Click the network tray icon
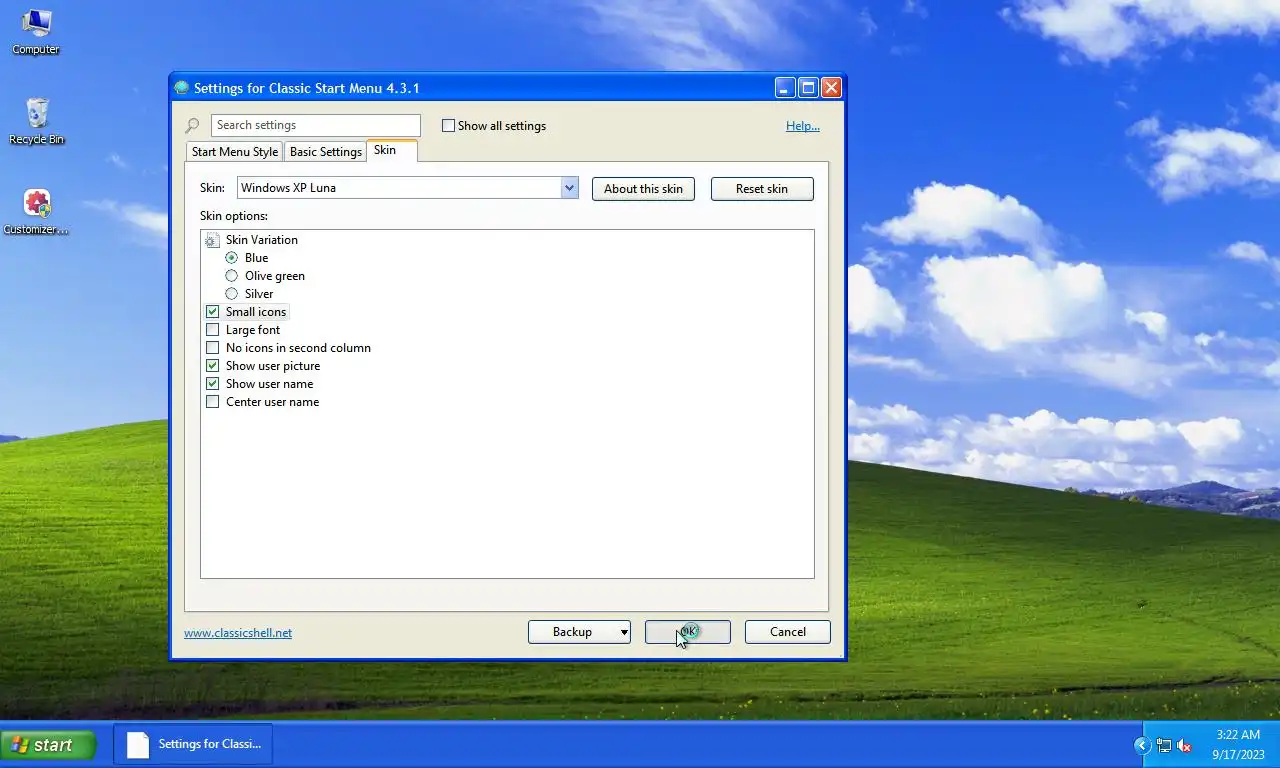 pyautogui.click(x=1164, y=745)
